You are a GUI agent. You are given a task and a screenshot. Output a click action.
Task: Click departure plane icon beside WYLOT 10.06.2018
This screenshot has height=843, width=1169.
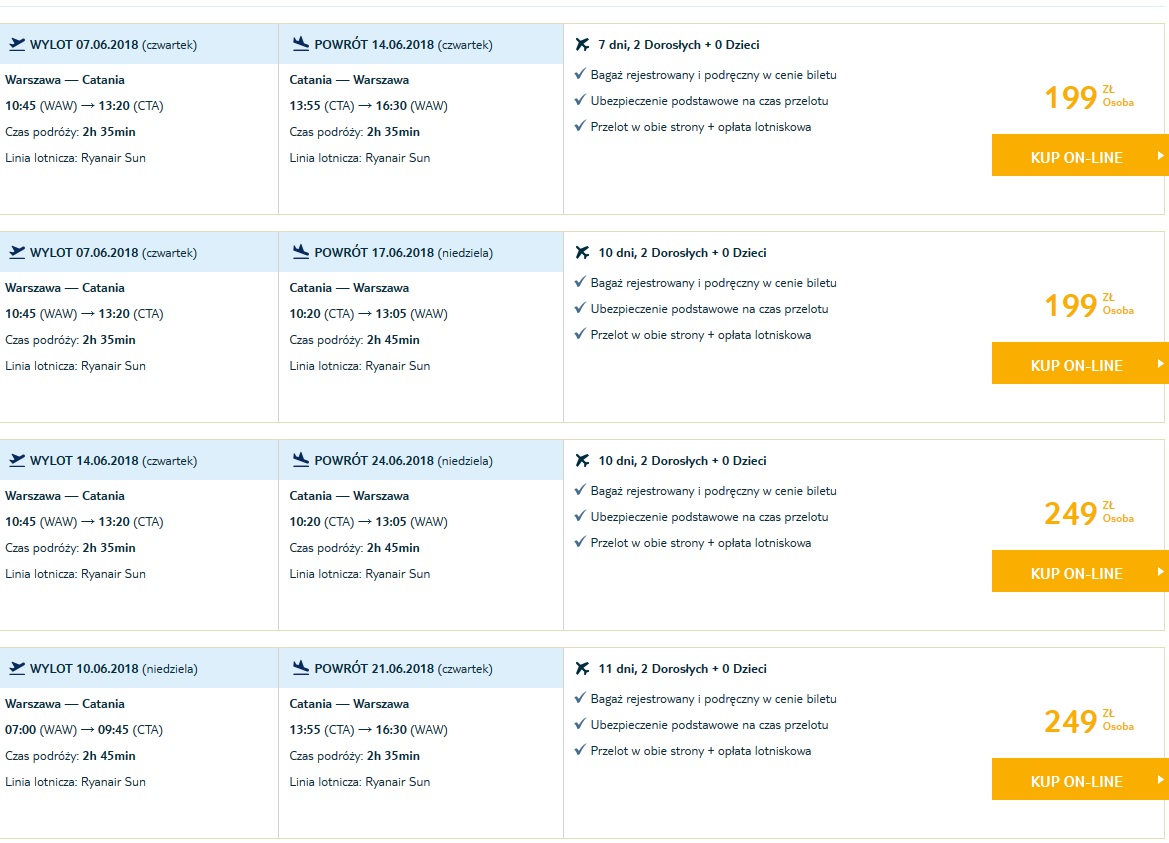[16, 668]
